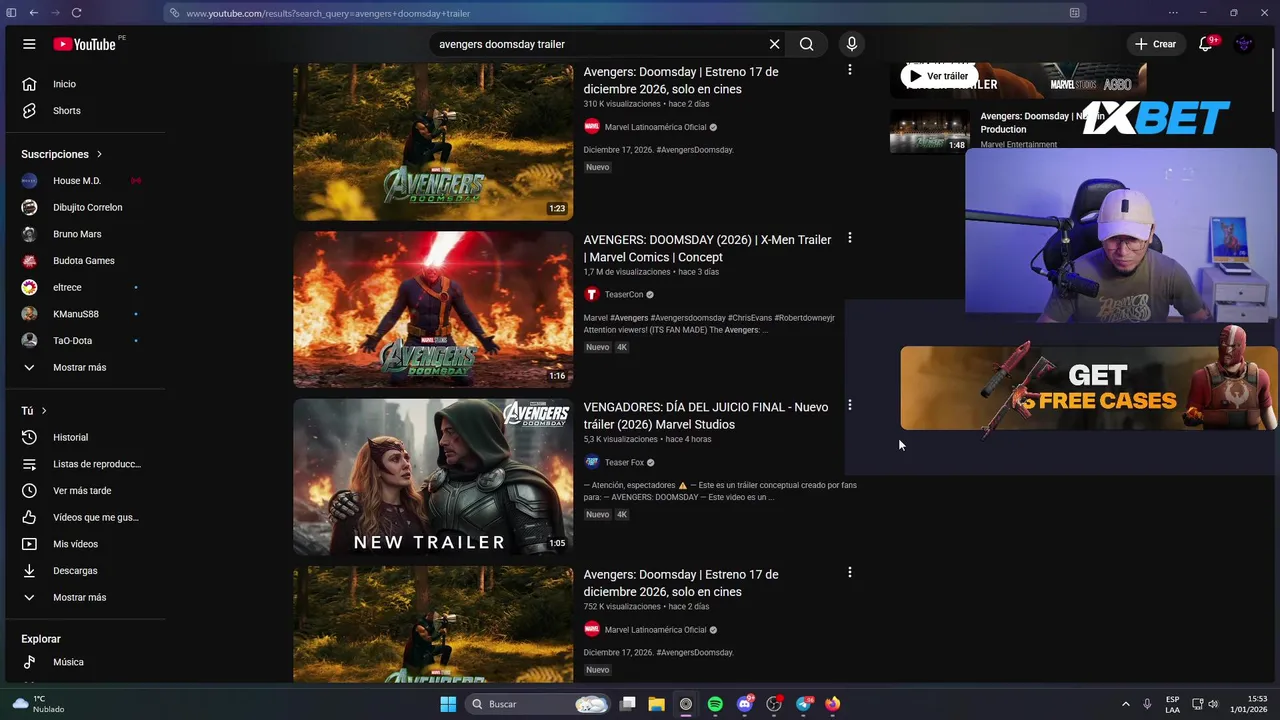Open the Budota Games channel
This screenshot has width=1280, height=720.
click(83, 261)
